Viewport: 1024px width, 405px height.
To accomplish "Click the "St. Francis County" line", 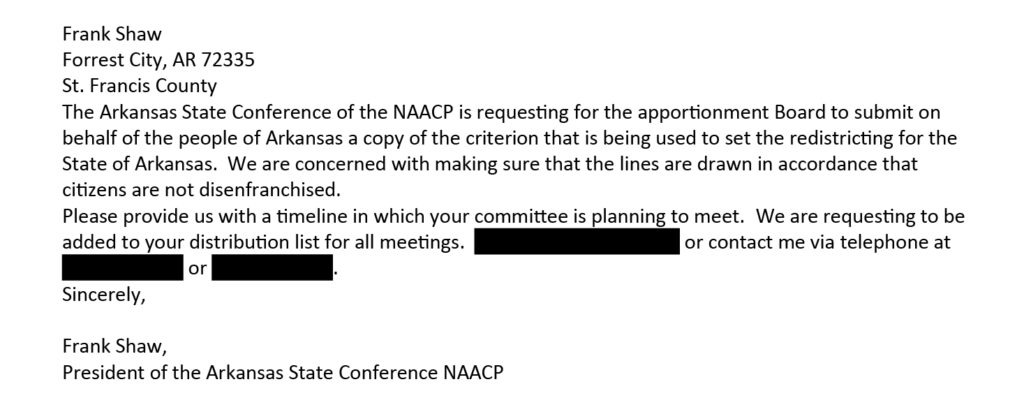I will tap(139, 86).
